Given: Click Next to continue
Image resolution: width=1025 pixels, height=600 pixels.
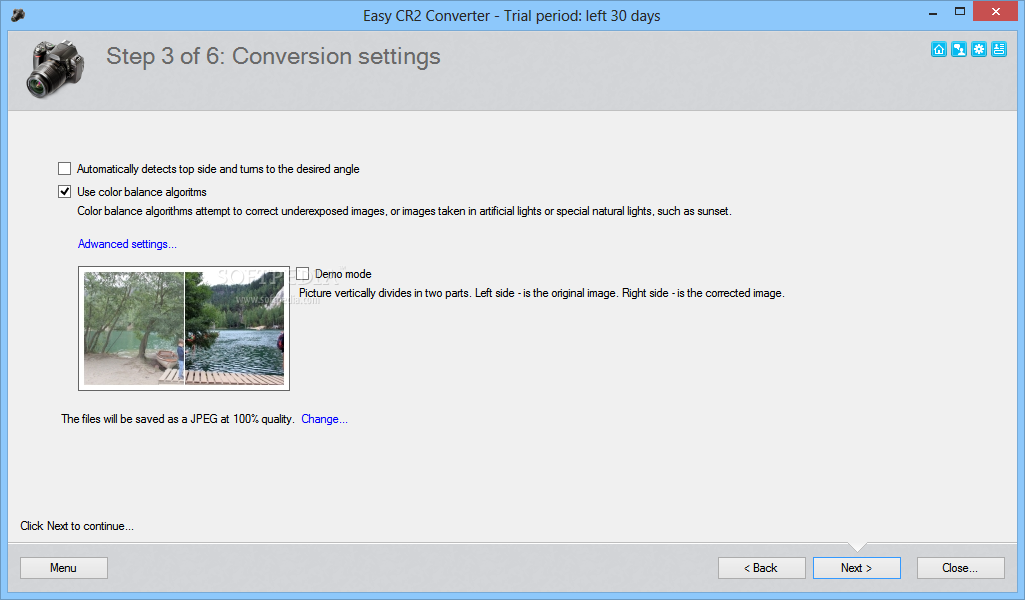Looking at the screenshot, I should 856,568.
